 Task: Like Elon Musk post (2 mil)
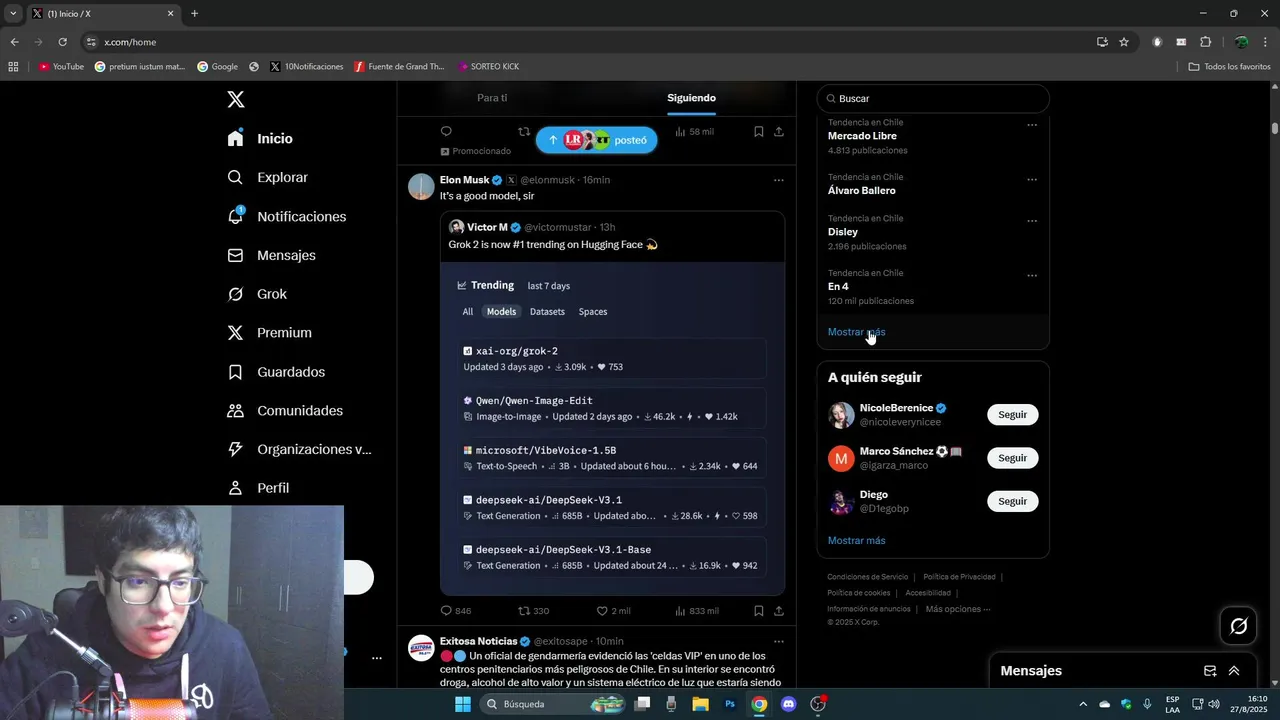(613, 611)
